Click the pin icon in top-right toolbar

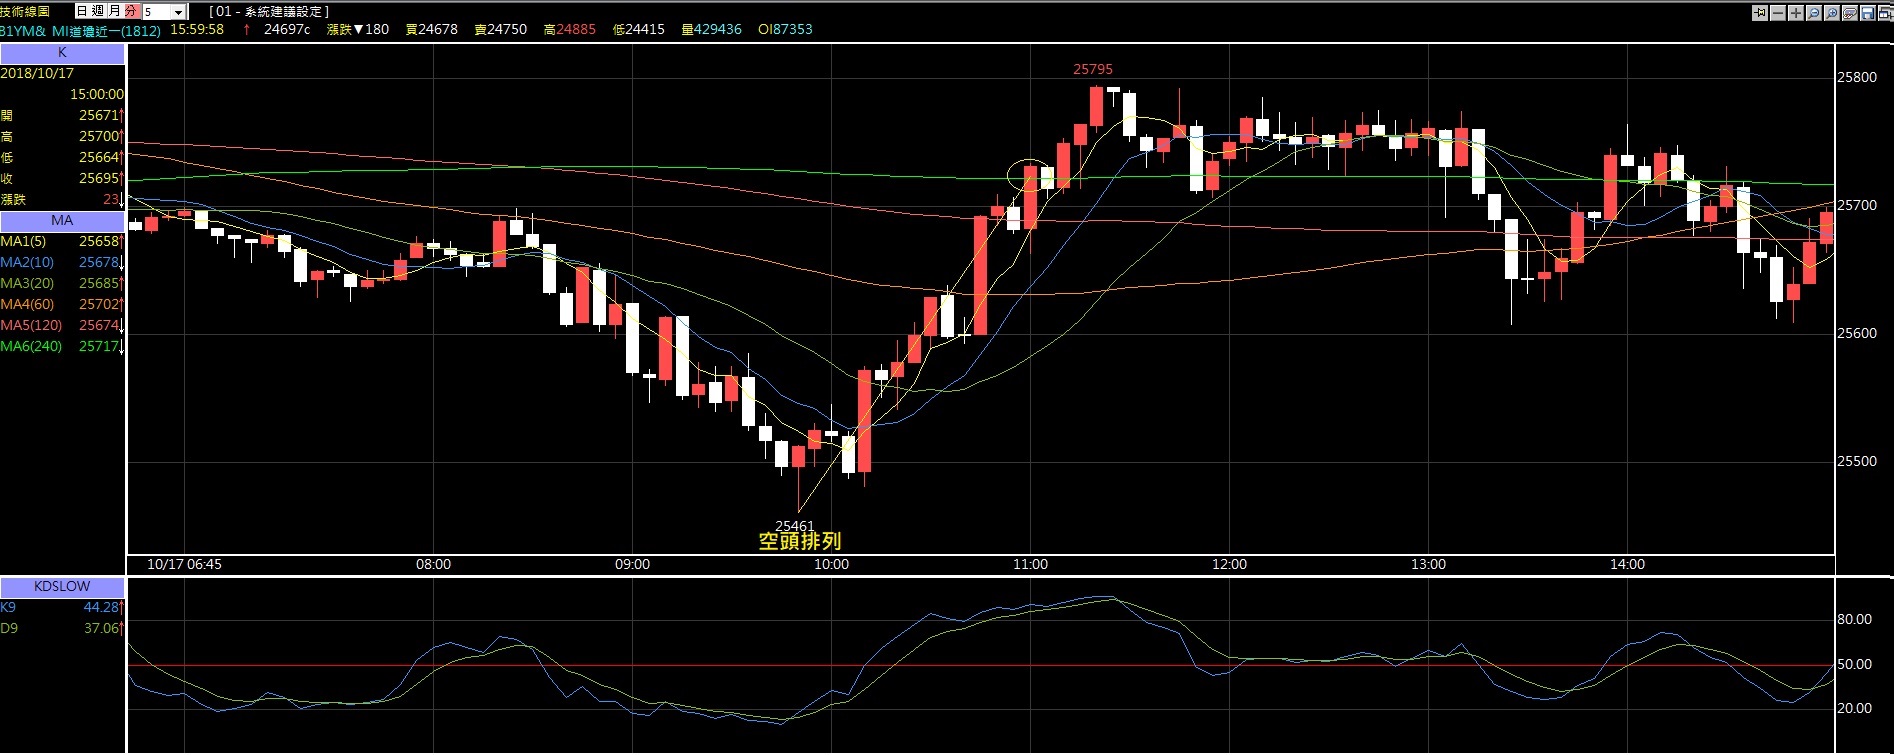1760,13
